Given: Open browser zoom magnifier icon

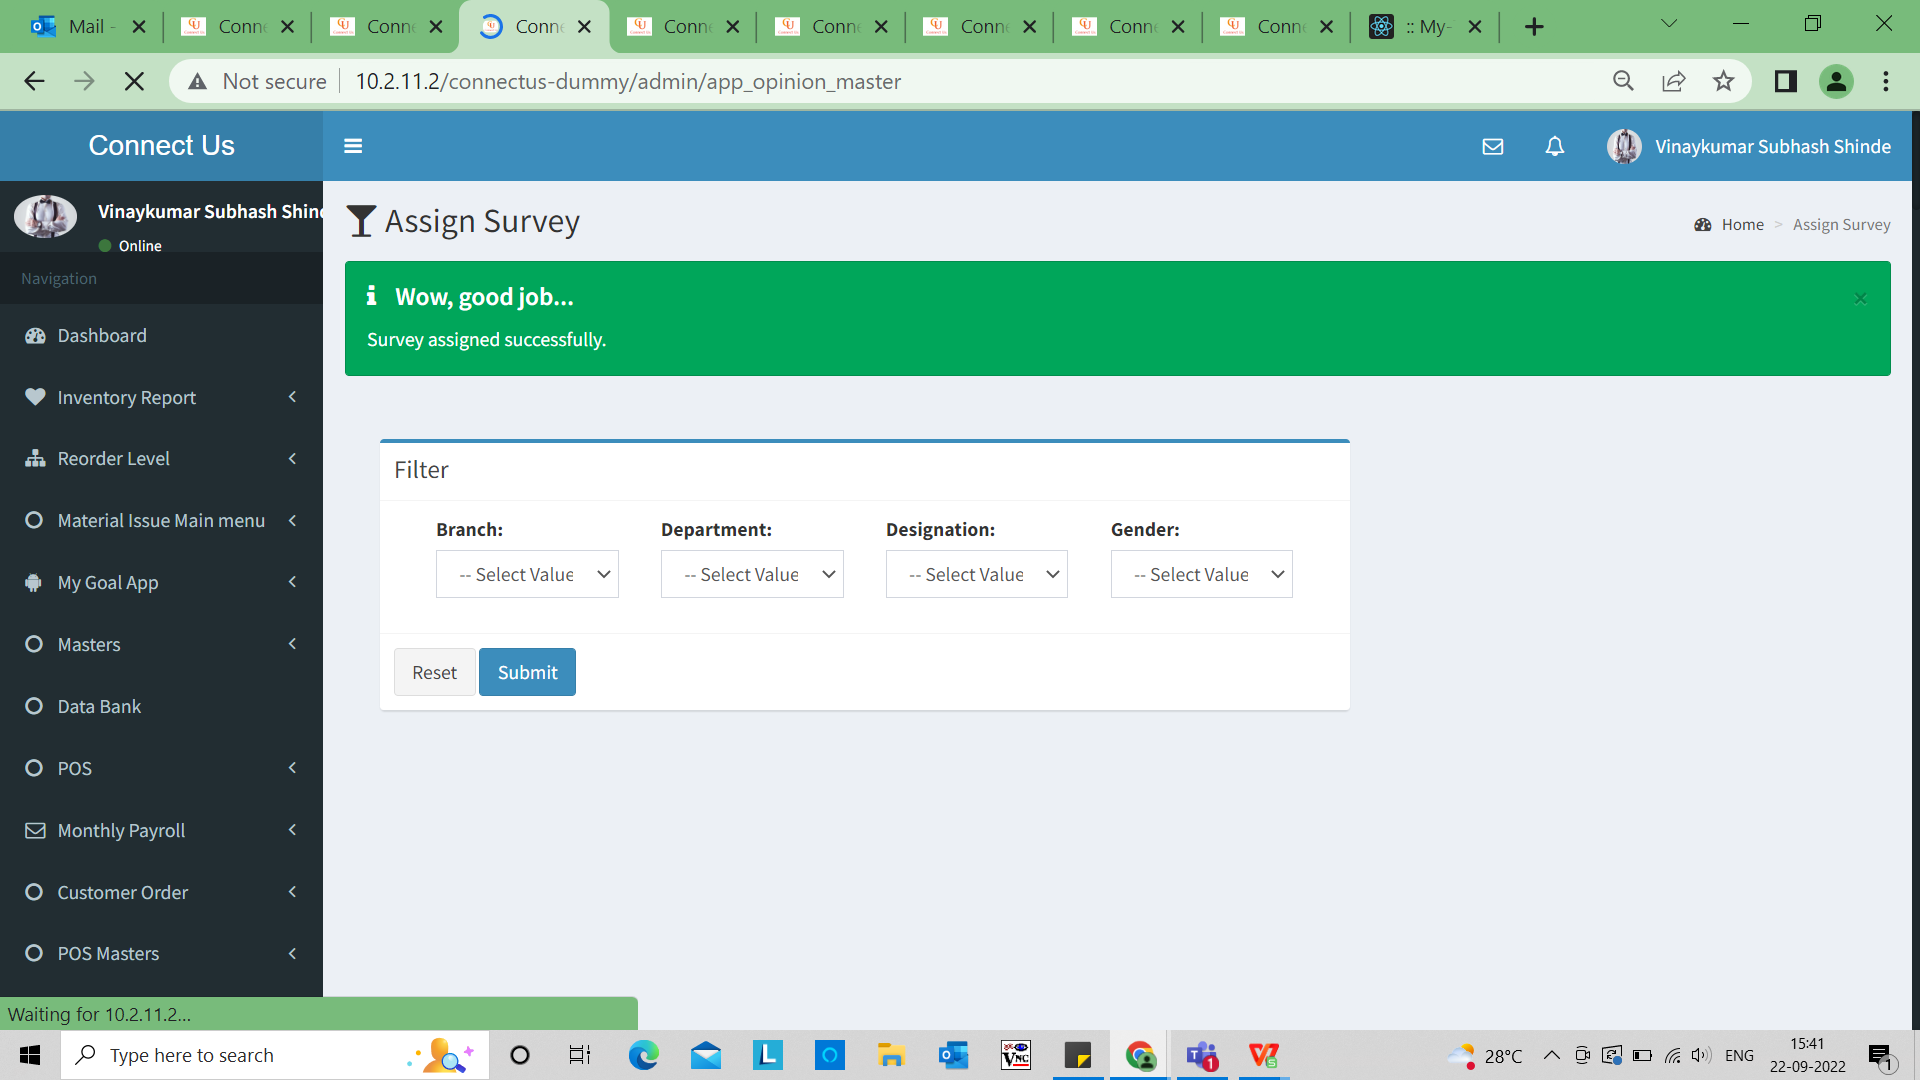Looking at the screenshot, I should 1623,81.
